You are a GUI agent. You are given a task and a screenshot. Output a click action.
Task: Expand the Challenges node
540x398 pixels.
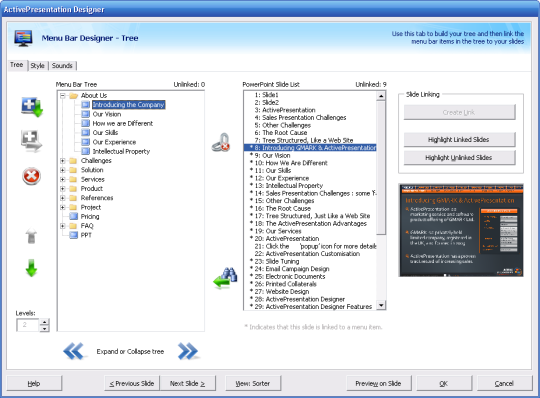63,161
